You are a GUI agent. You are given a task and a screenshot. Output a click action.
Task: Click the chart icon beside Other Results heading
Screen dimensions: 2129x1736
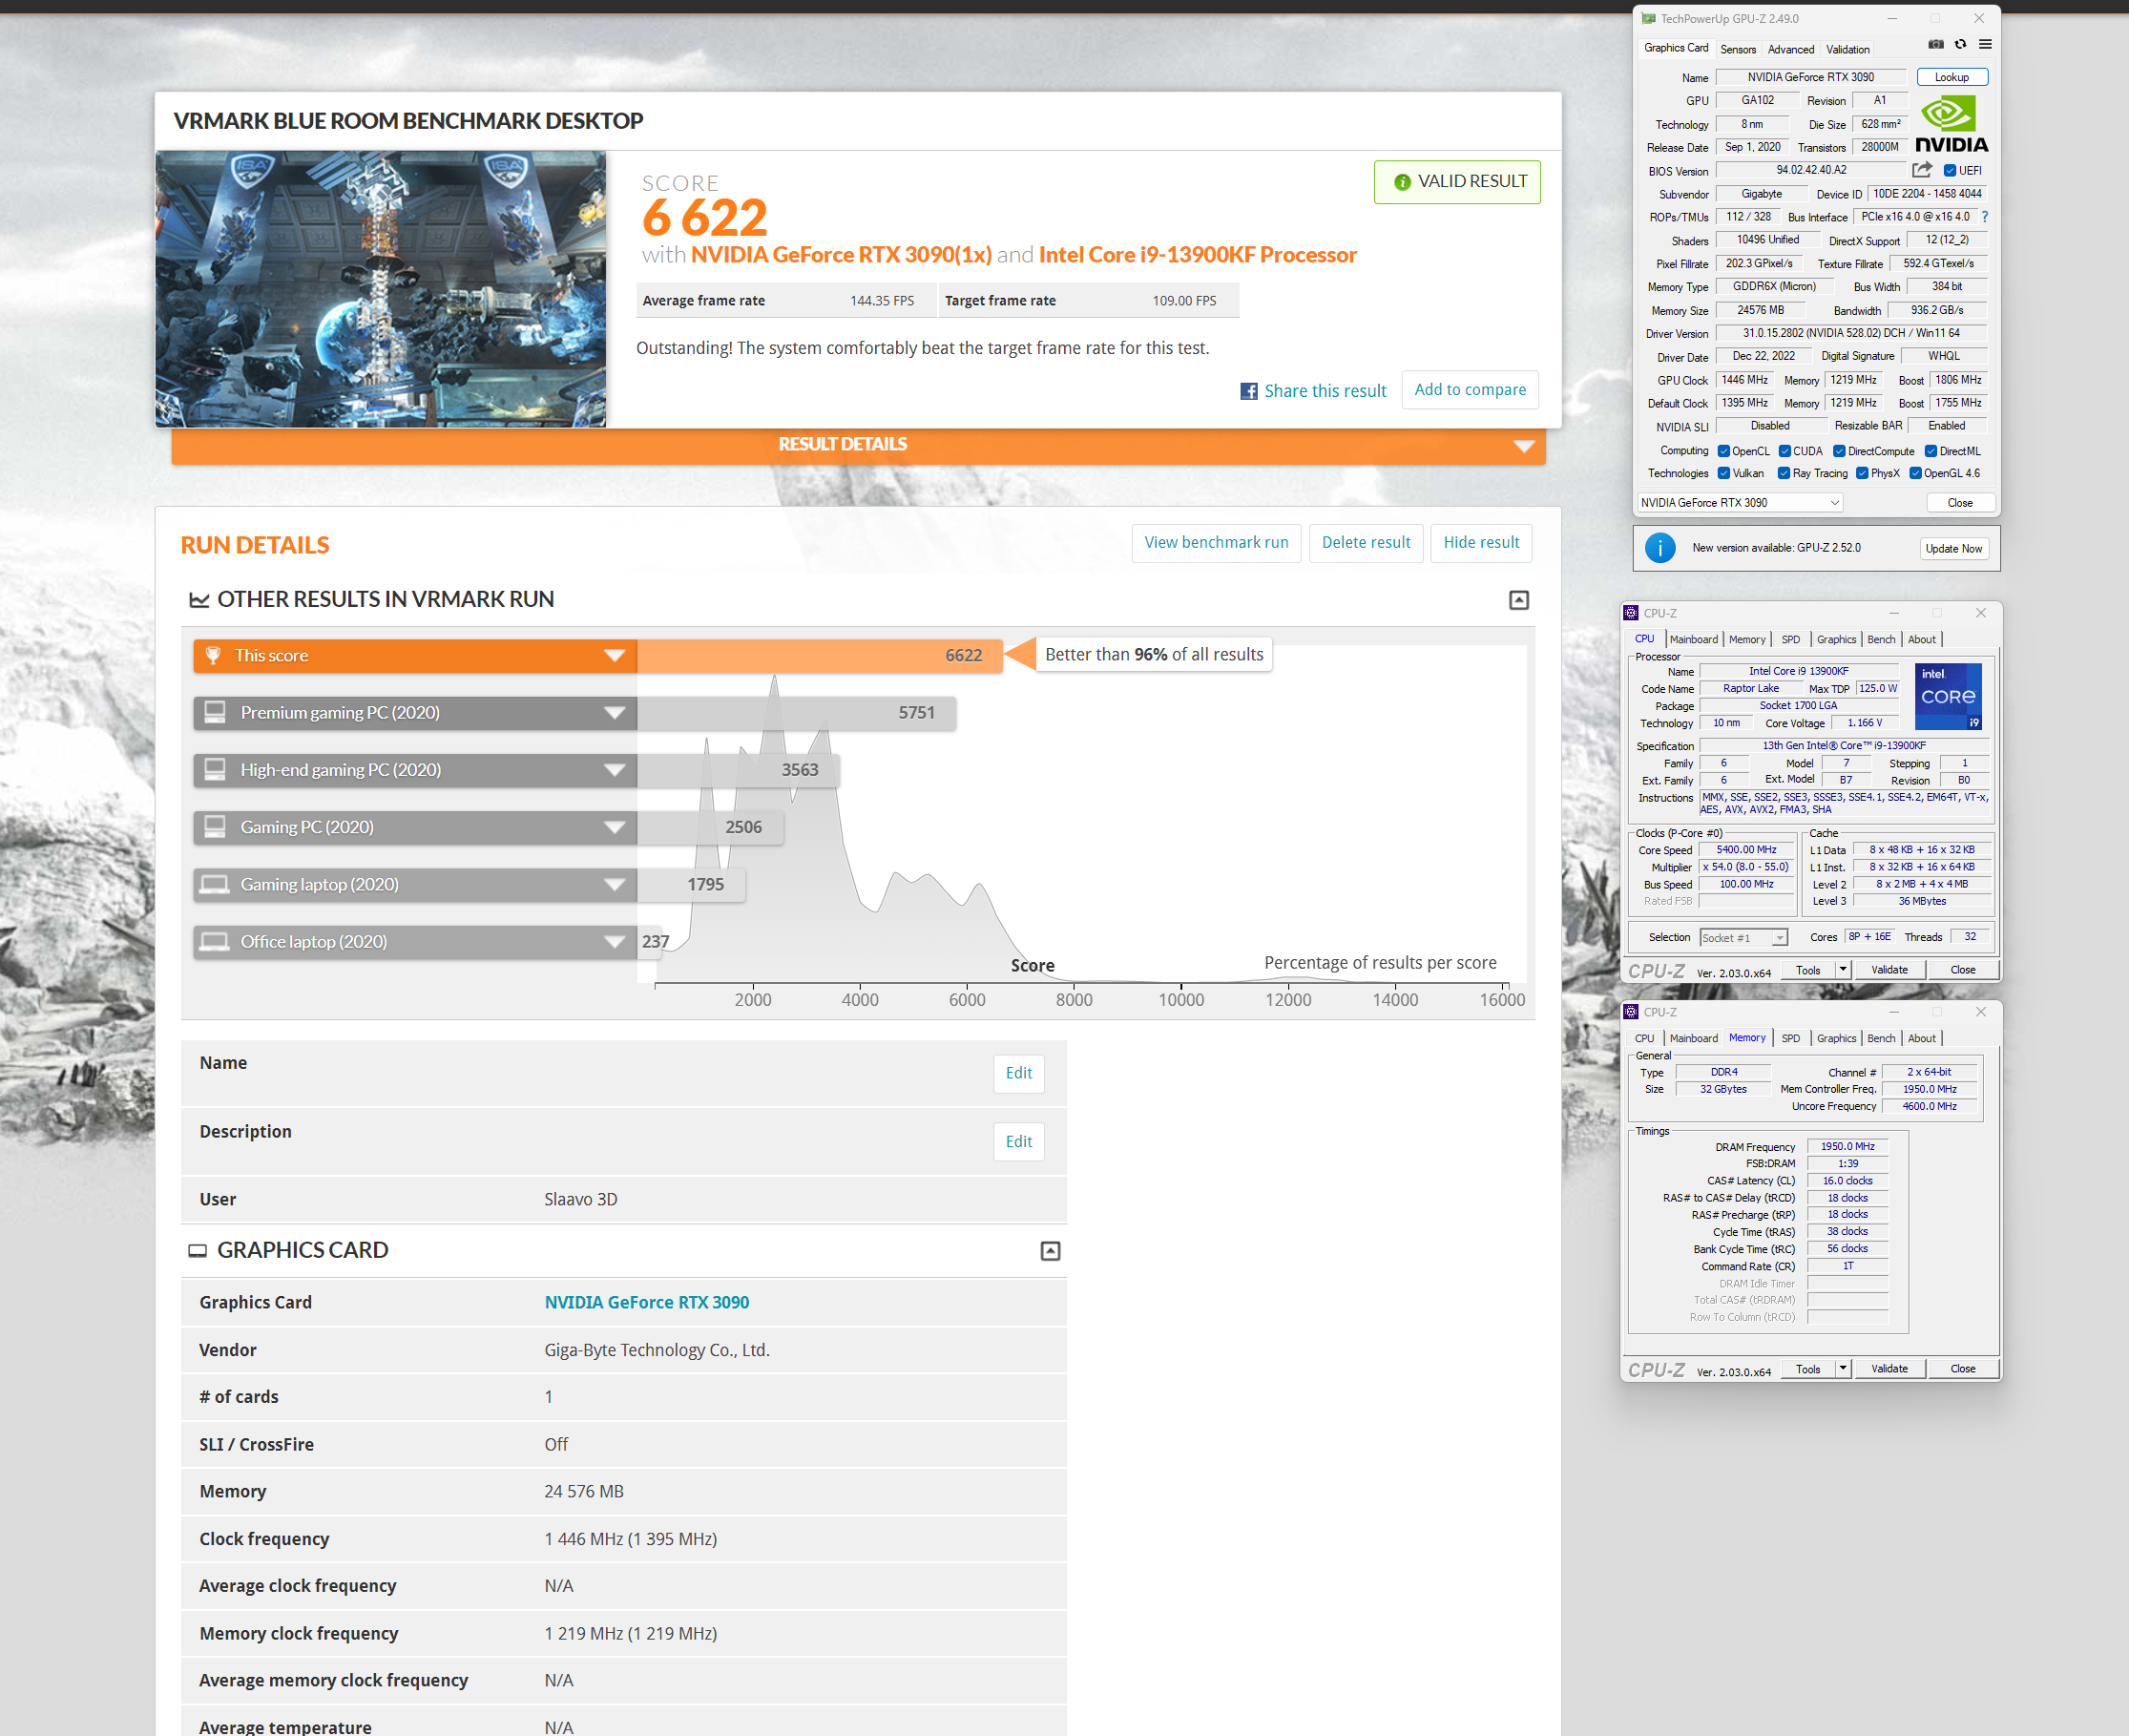(199, 600)
